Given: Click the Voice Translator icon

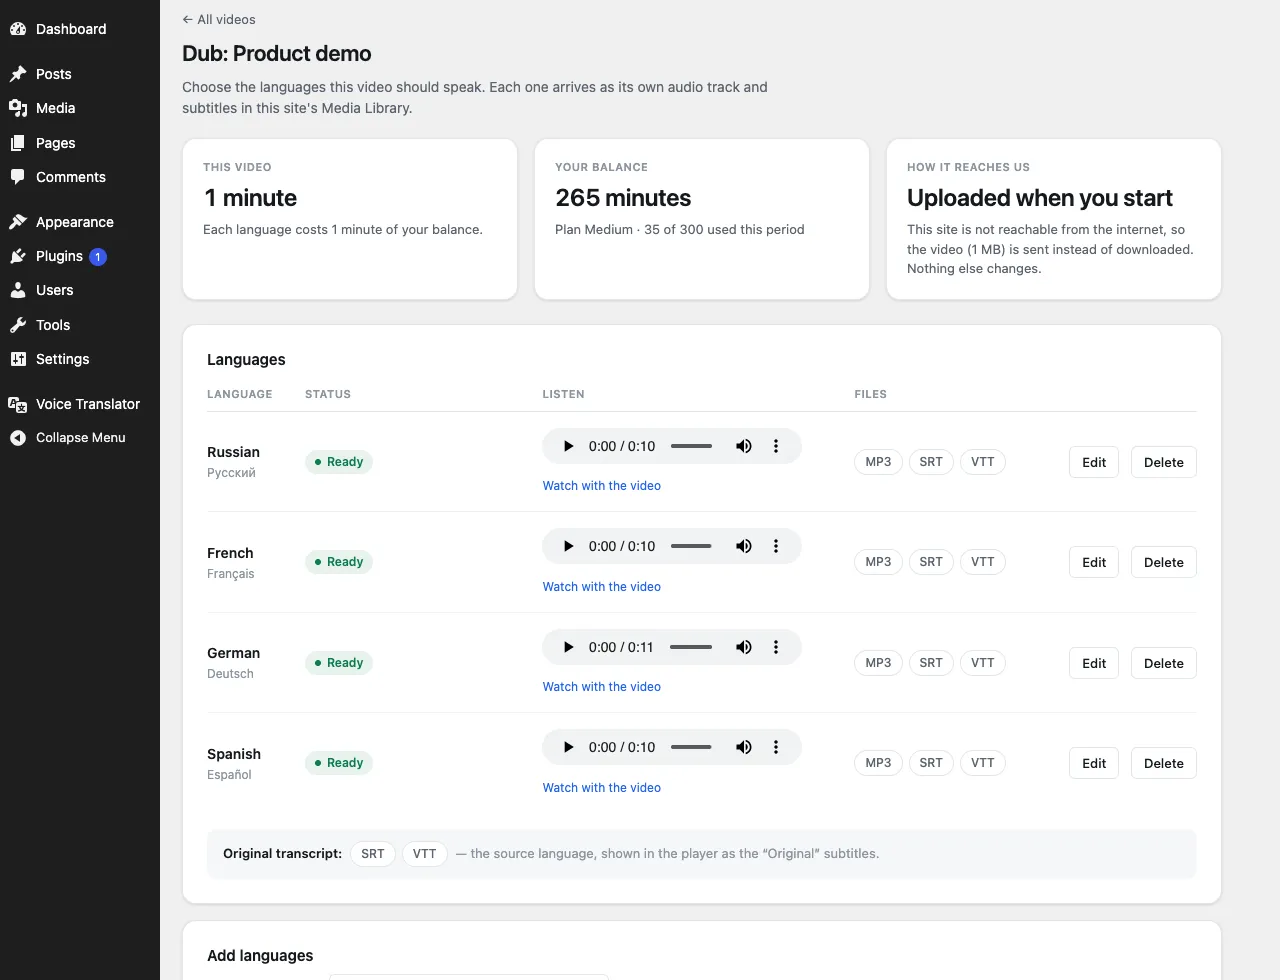Looking at the screenshot, I should tap(18, 404).
